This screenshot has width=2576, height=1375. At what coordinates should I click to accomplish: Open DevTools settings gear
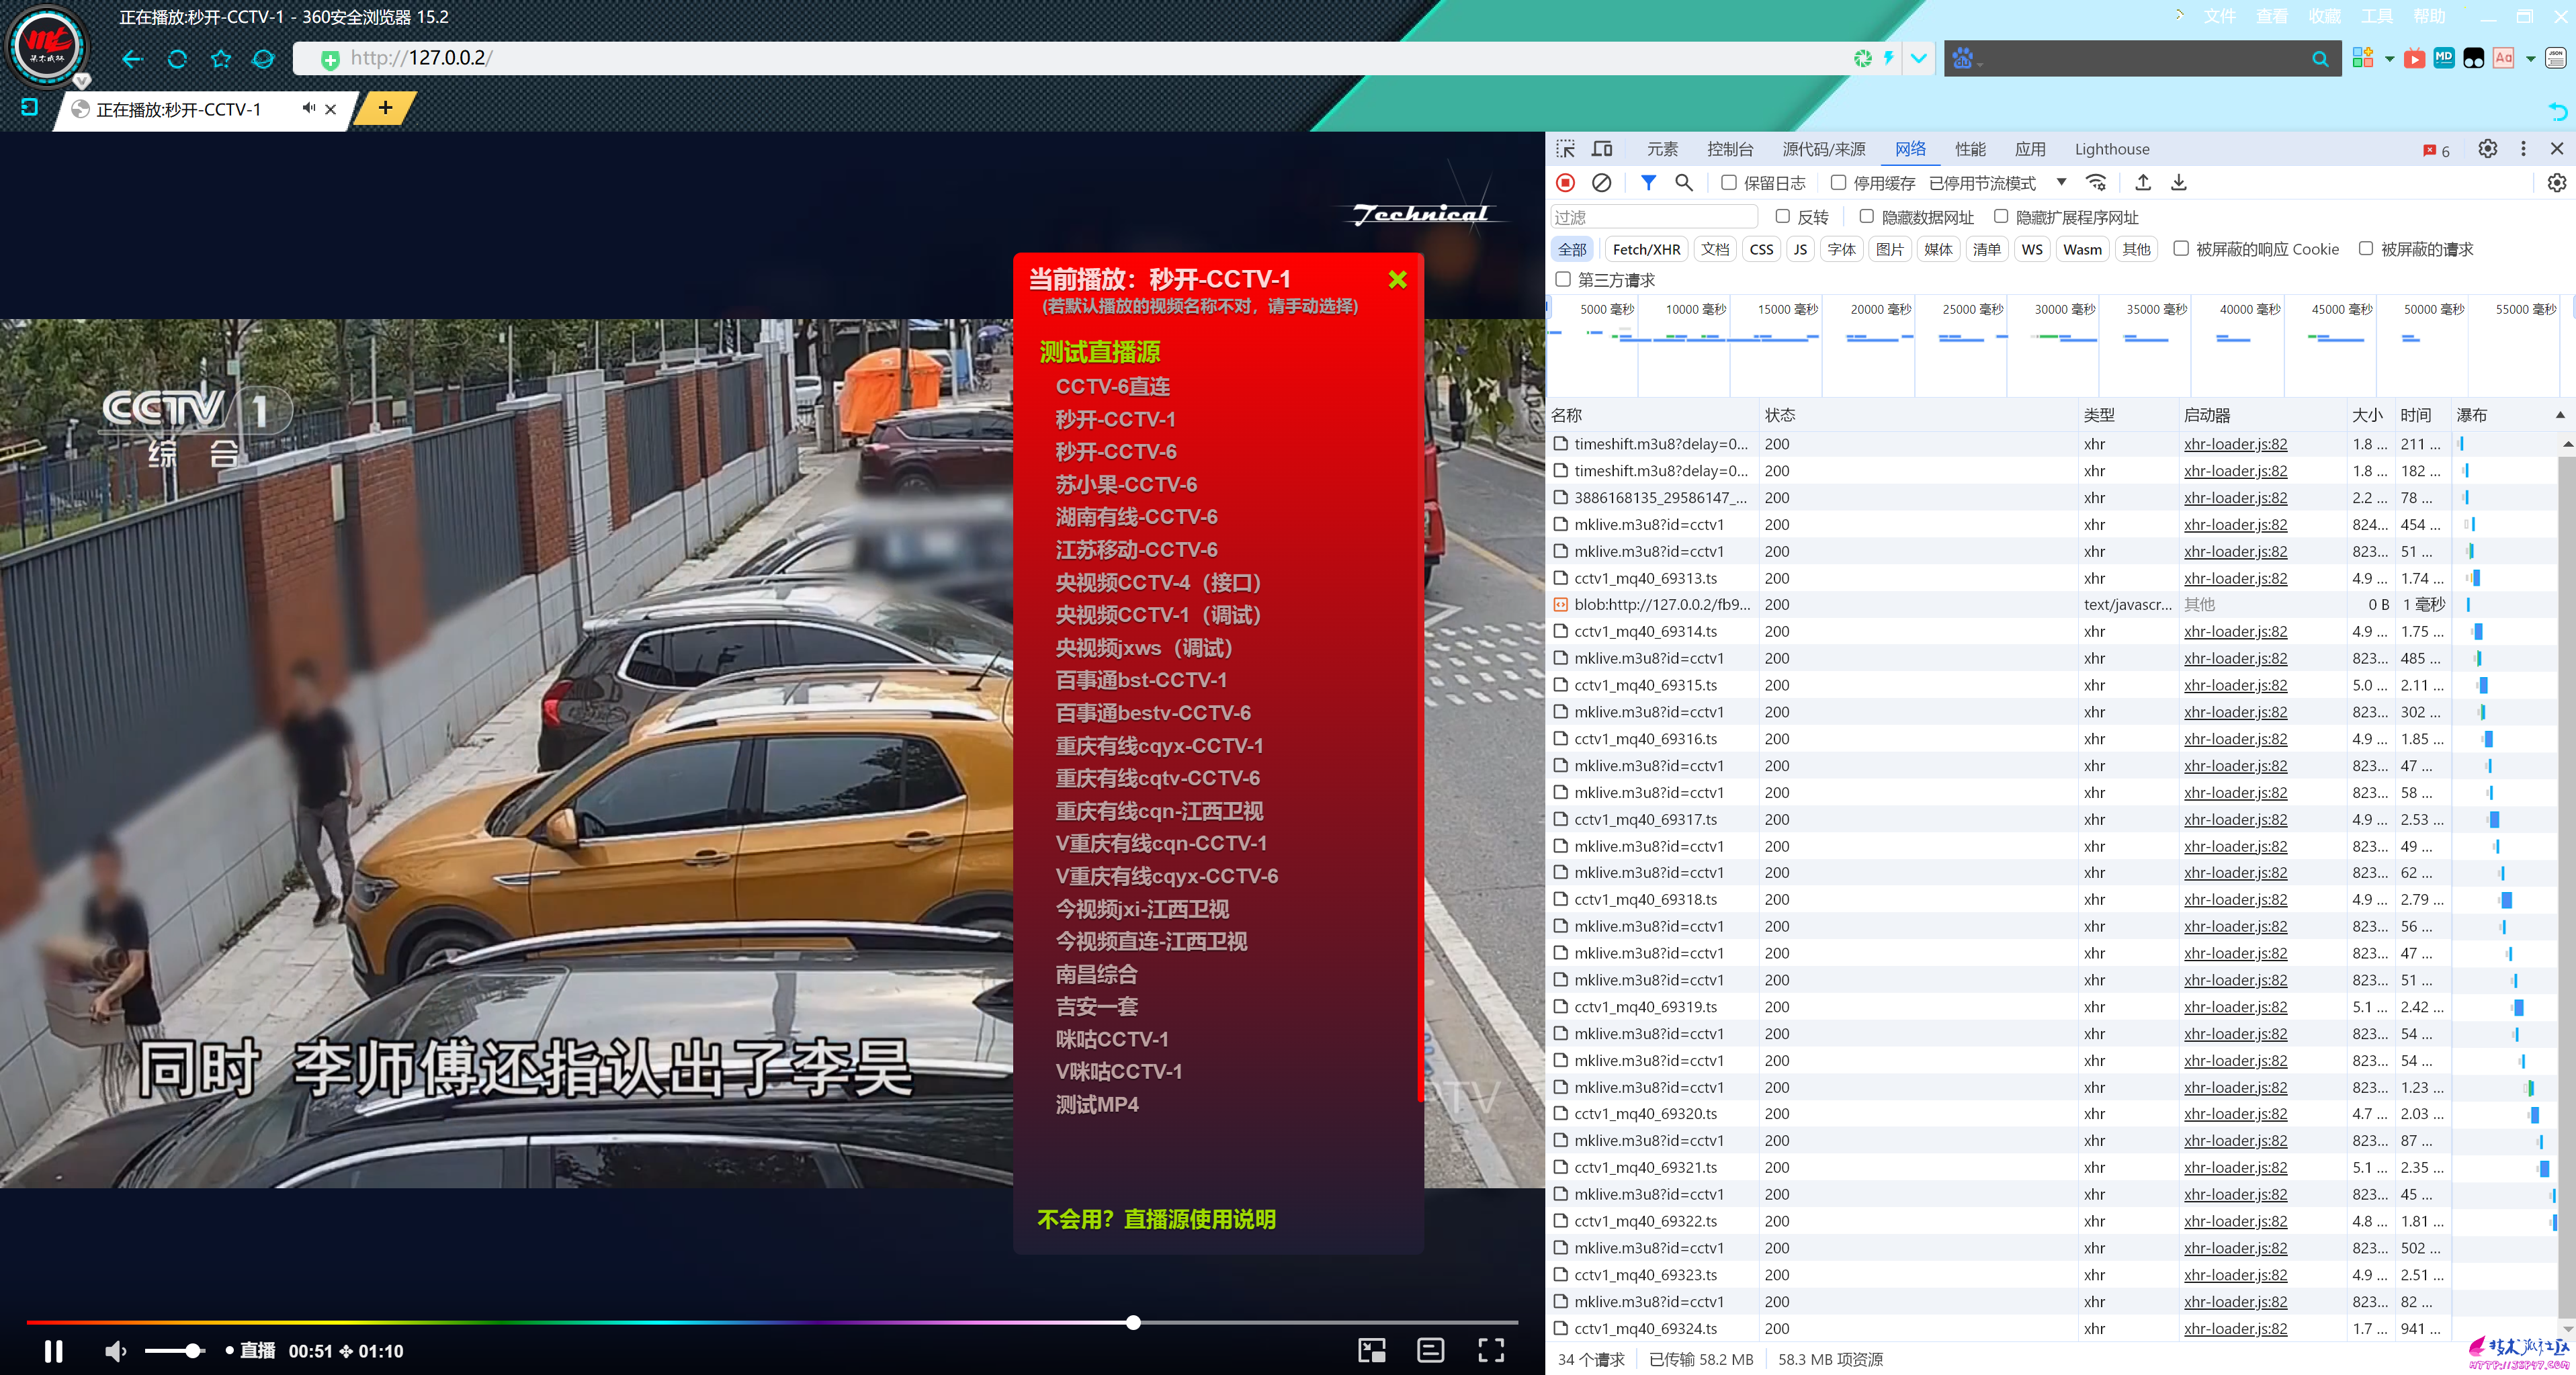point(2488,149)
